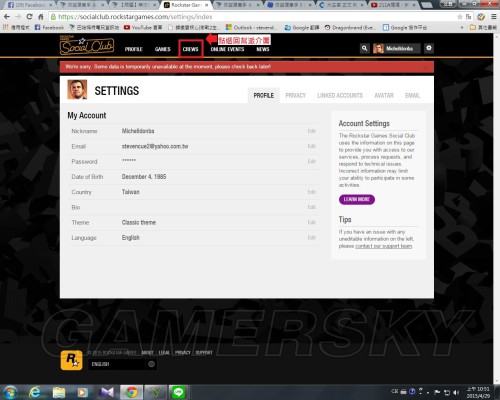Open the Windows Start button
The width and height of the screenshot is (500, 400).
[x=10, y=392]
